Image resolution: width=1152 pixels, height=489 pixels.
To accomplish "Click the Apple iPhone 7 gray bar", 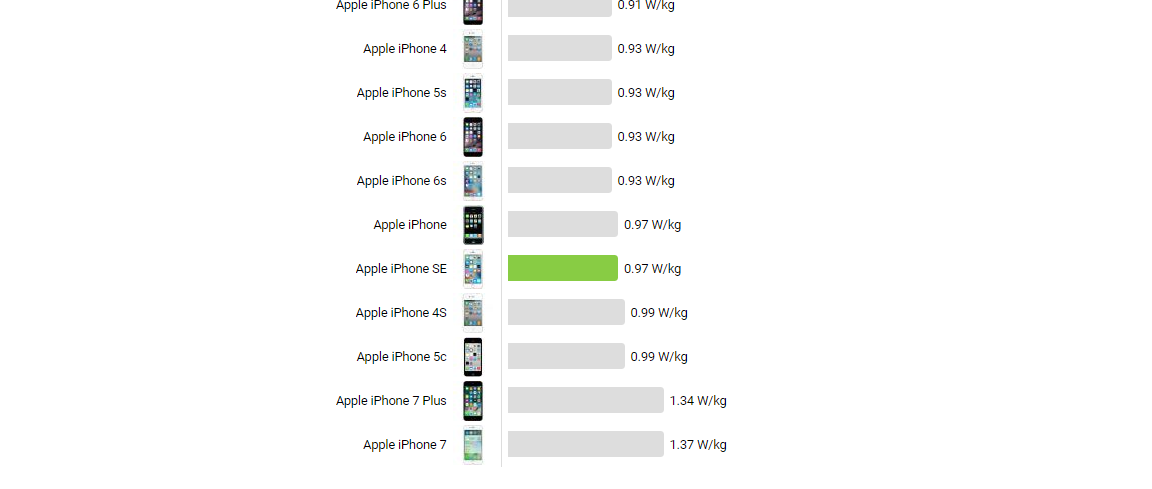I will (585, 444).
